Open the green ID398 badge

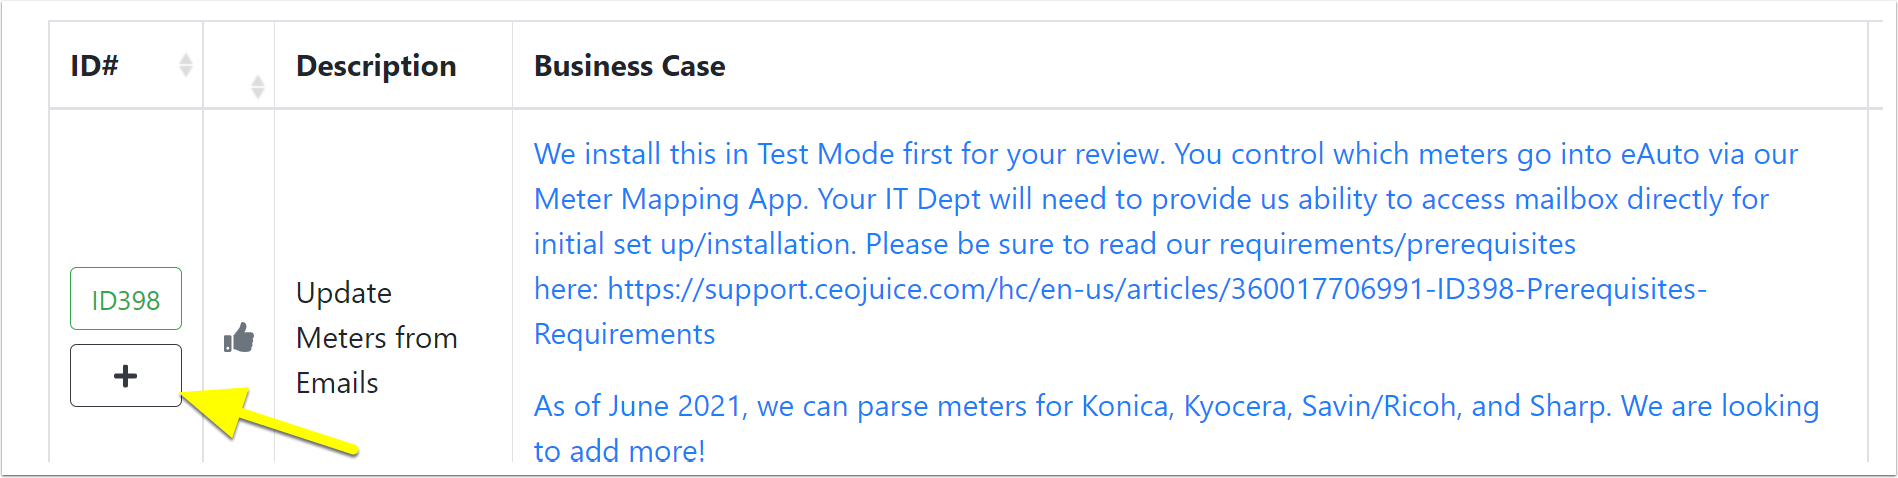[126, 299]
